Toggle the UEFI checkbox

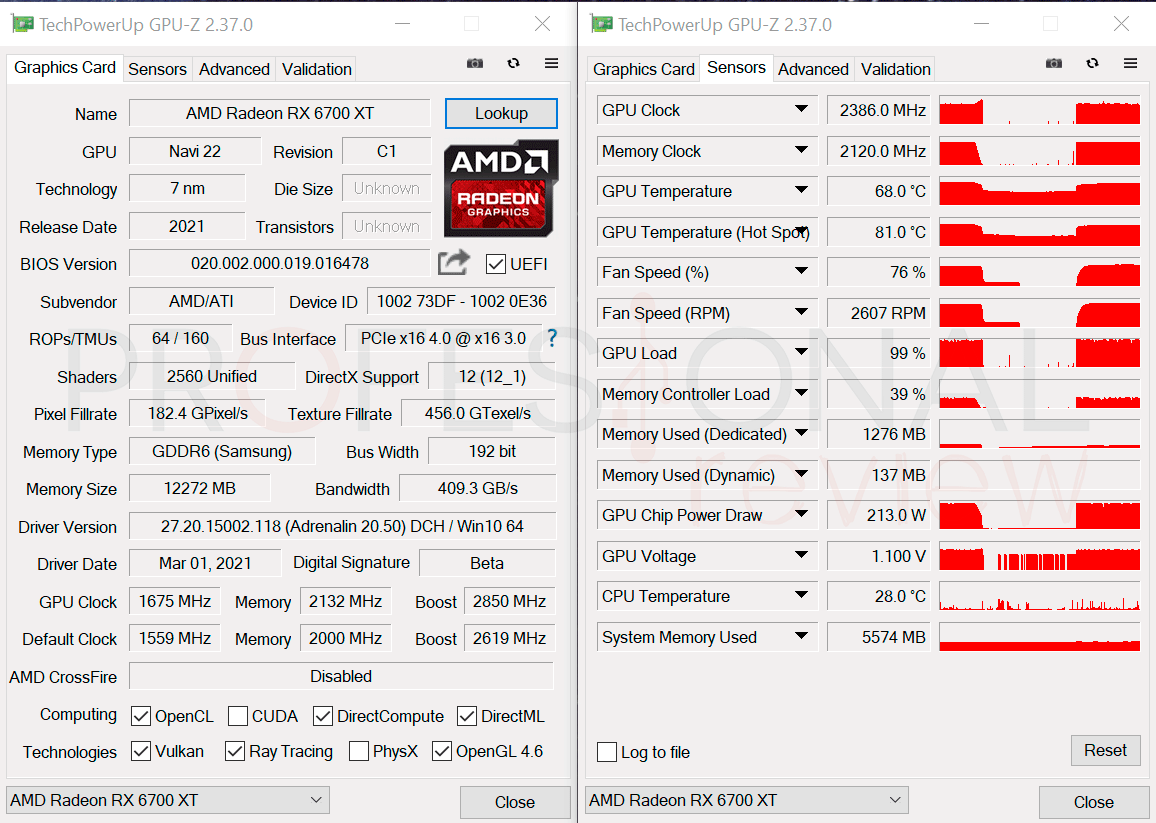495,264
